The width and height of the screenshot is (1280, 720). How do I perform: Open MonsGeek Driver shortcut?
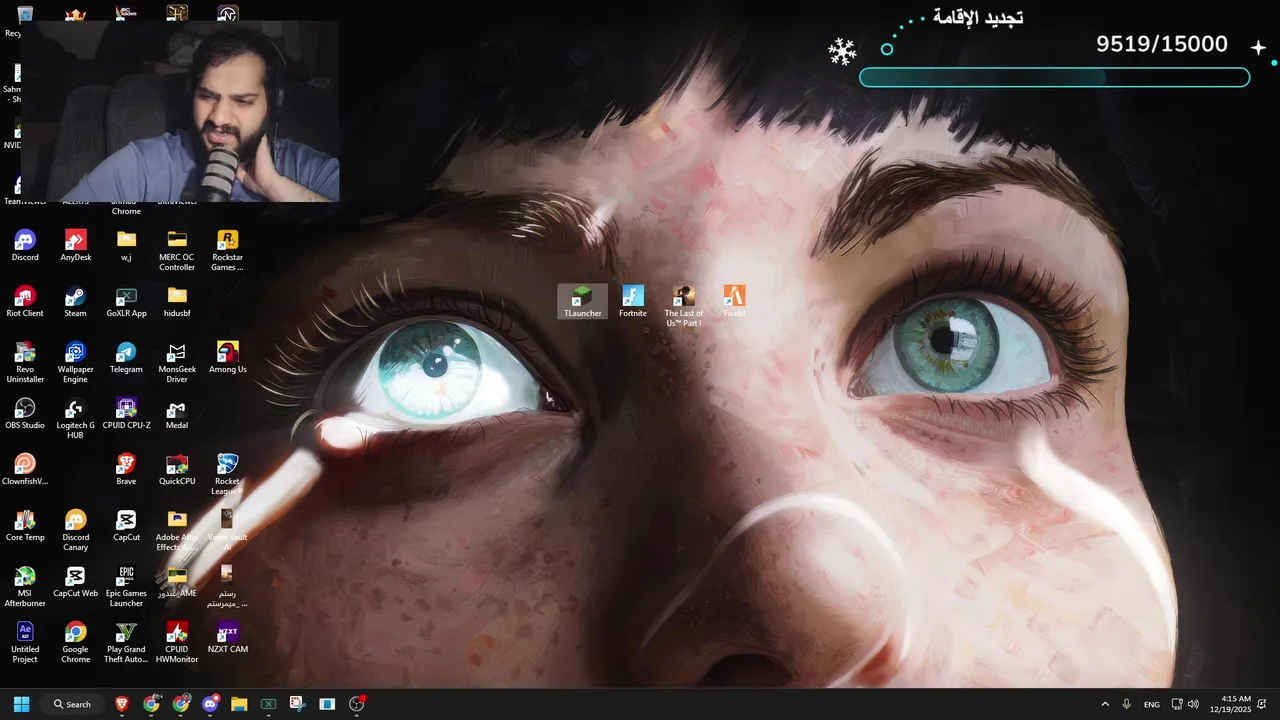(x=177, y=362)
